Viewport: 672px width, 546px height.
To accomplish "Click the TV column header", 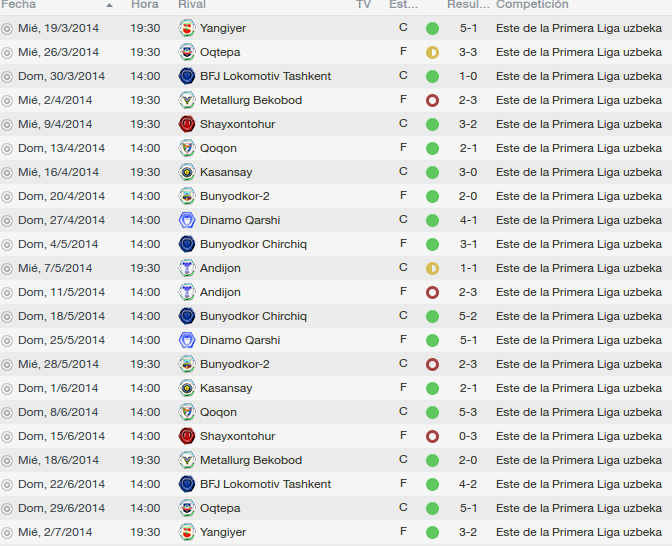I will (363, 5).
